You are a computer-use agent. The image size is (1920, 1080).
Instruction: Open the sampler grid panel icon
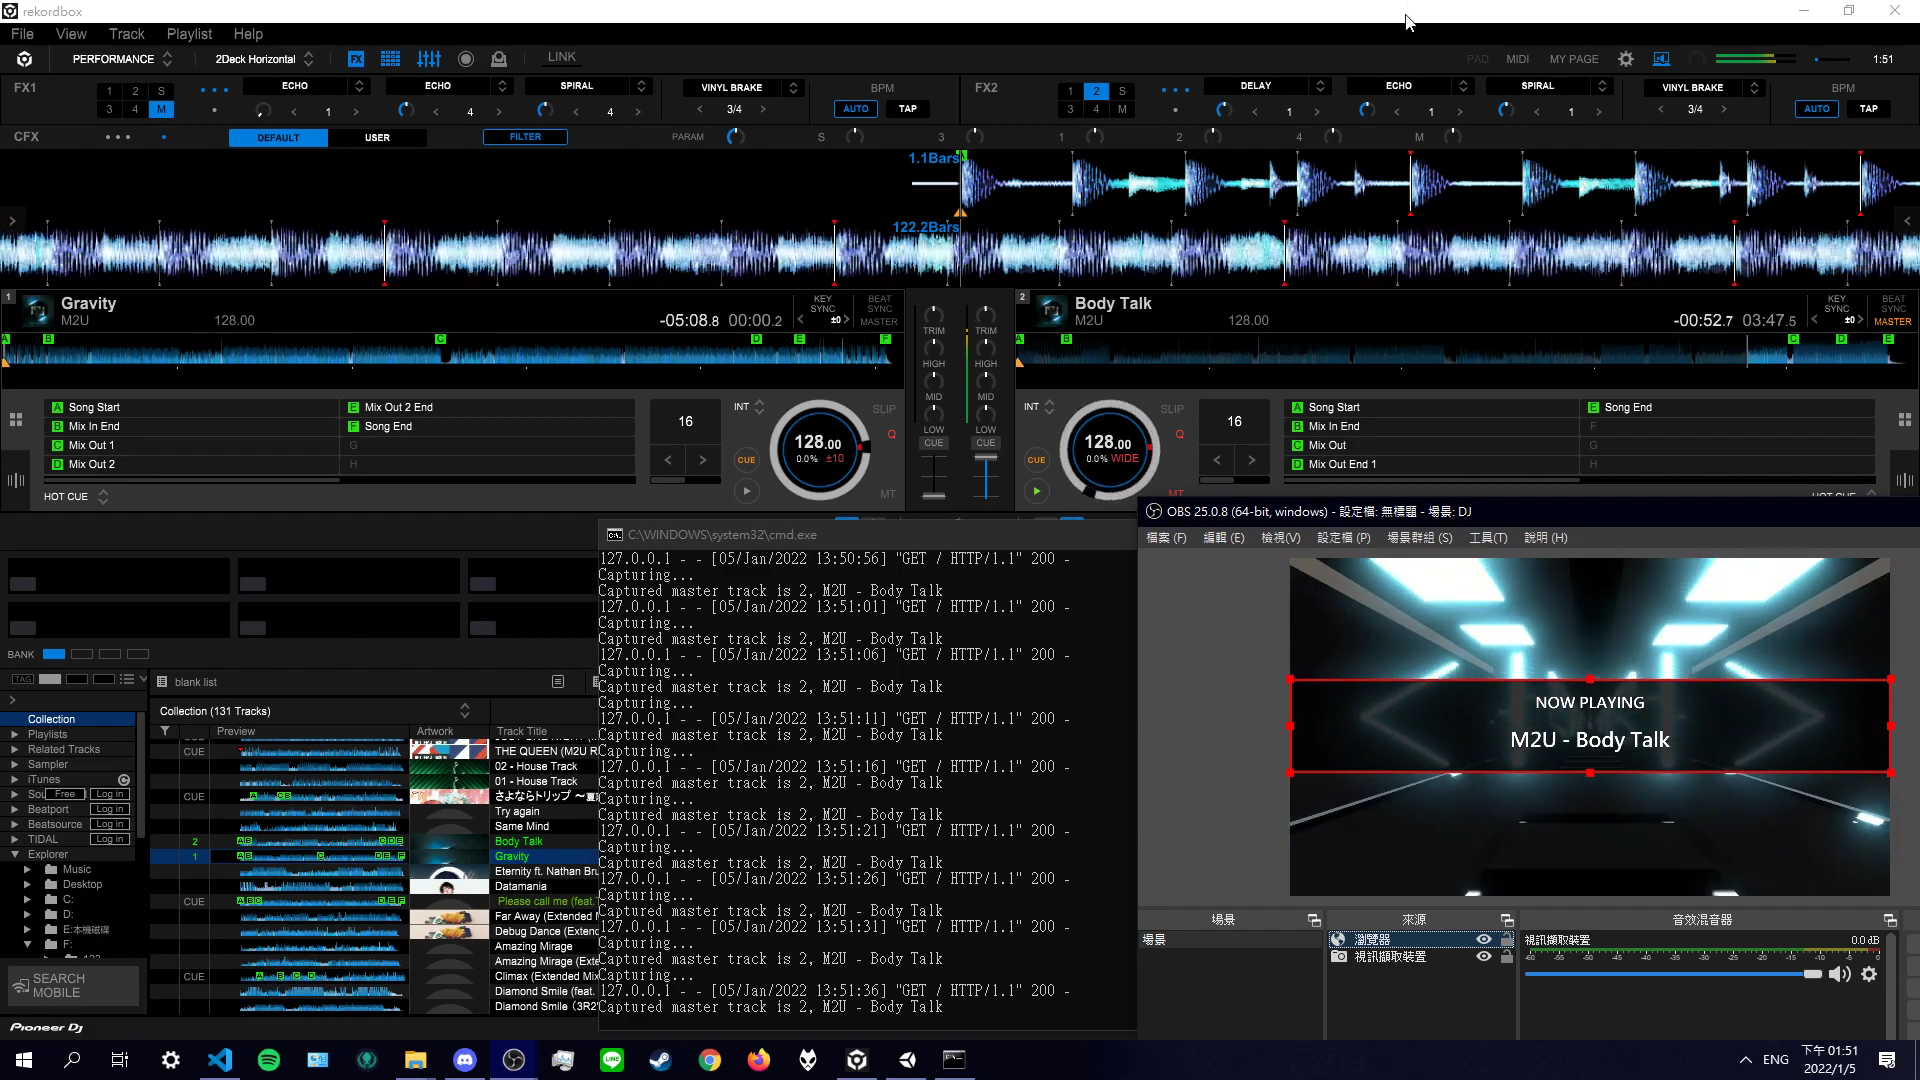click(390, 59)
